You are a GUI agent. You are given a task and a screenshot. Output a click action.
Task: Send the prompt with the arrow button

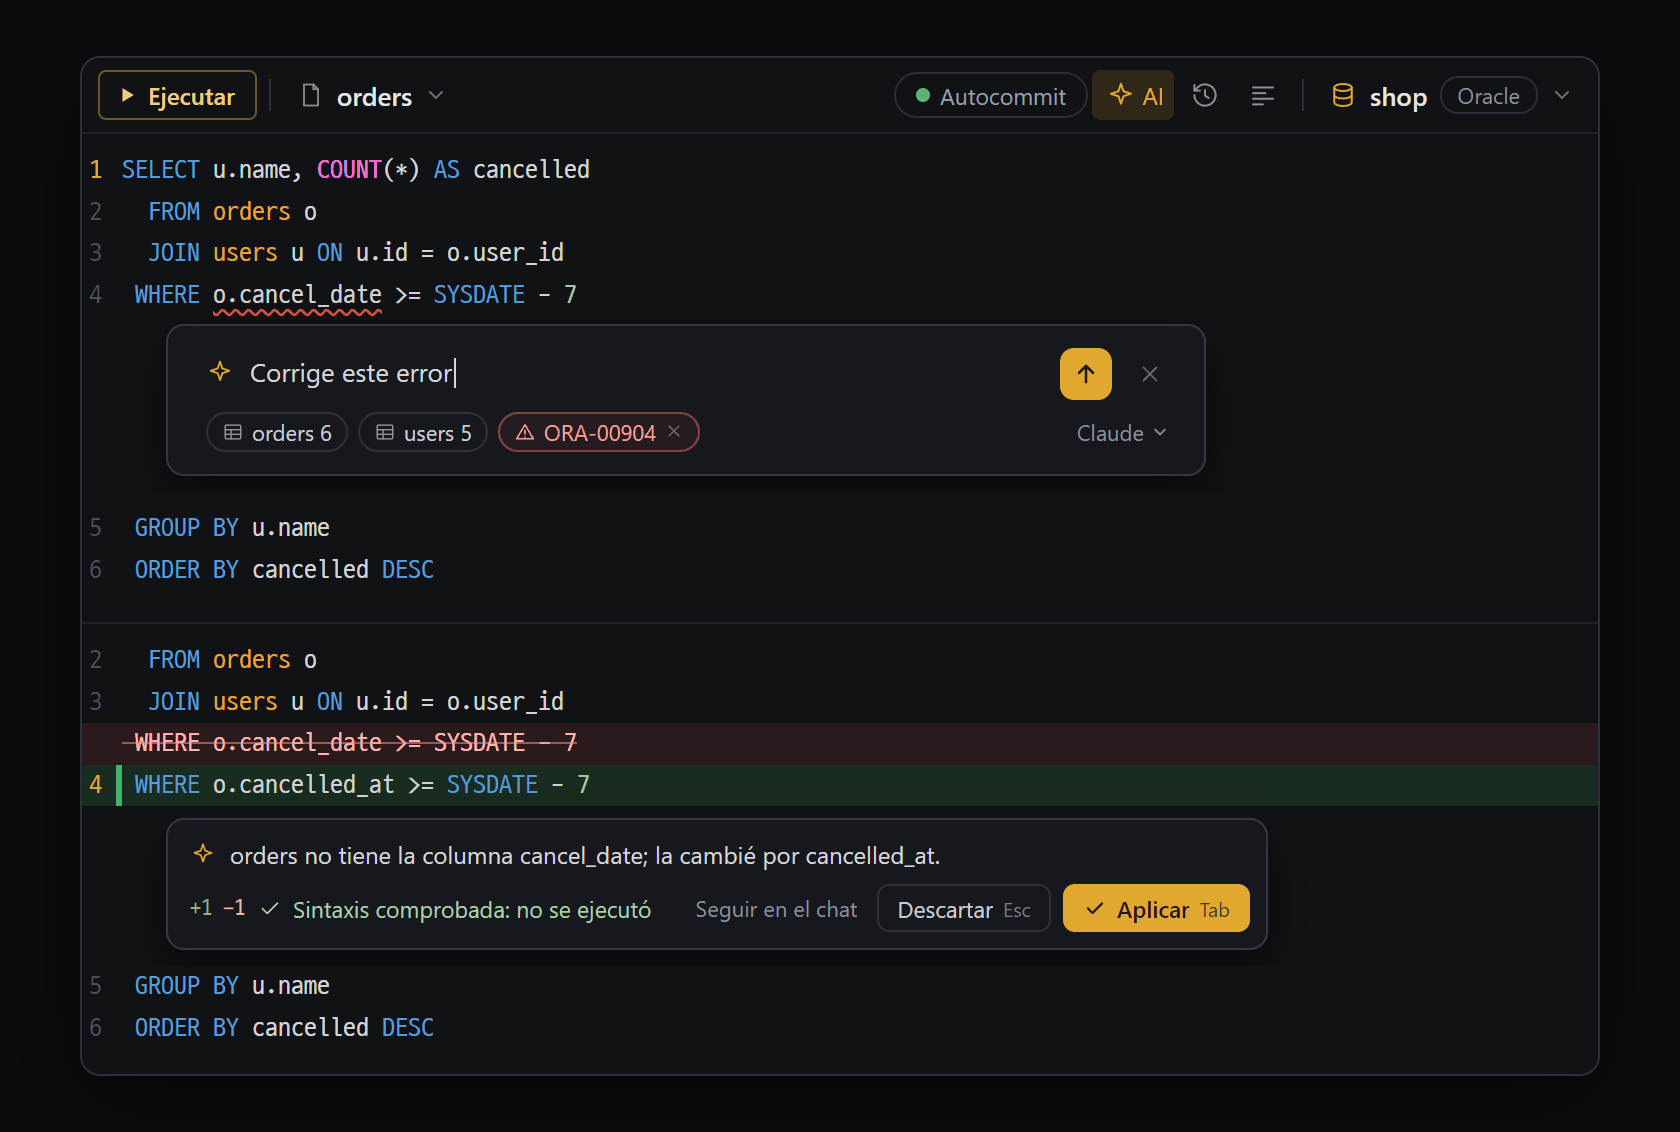(1086, 374)
